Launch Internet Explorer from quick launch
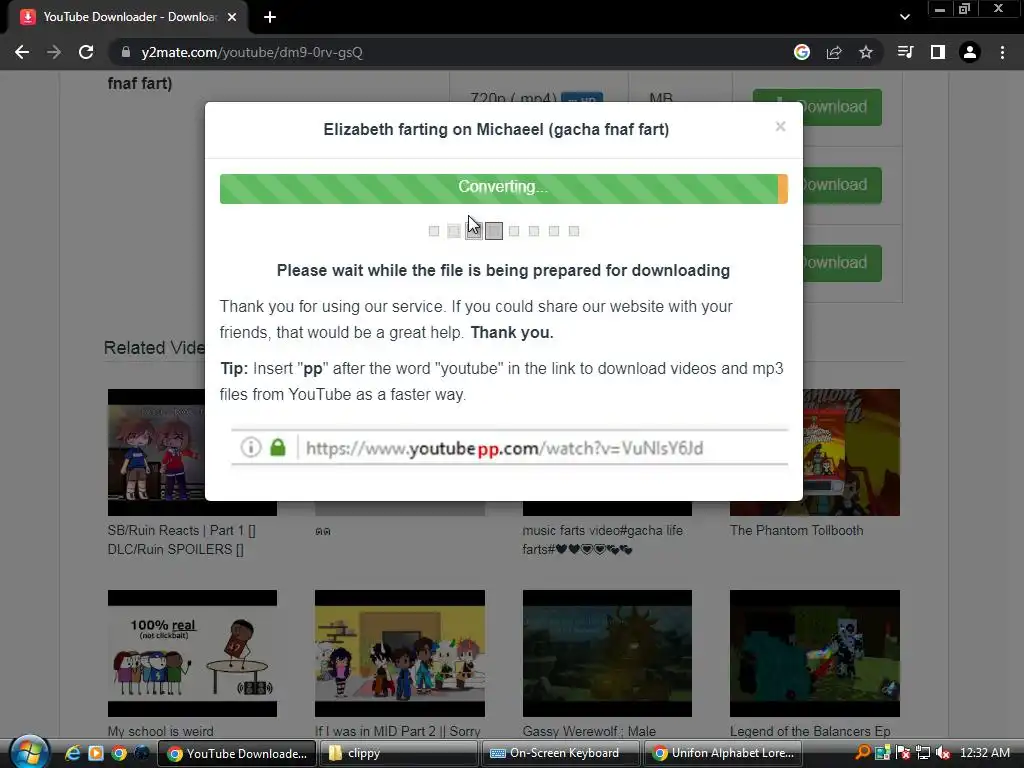Viewport: 1024px width, 768px height. tap(72, 753)
